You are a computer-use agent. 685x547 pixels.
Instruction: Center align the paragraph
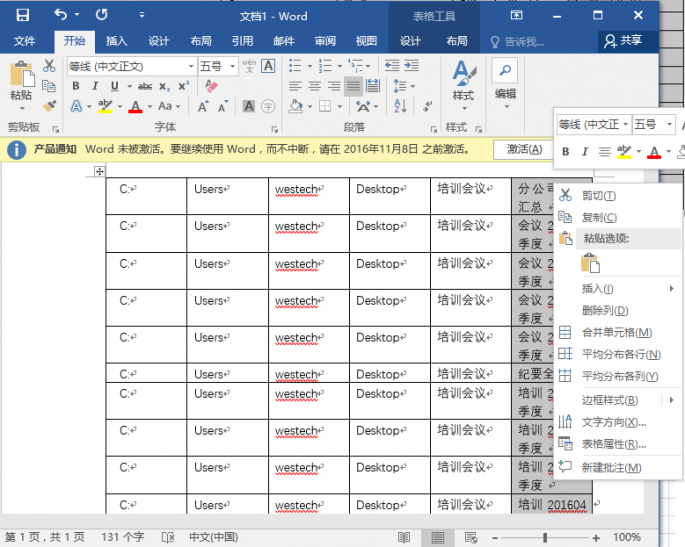[x=315, y=86]
